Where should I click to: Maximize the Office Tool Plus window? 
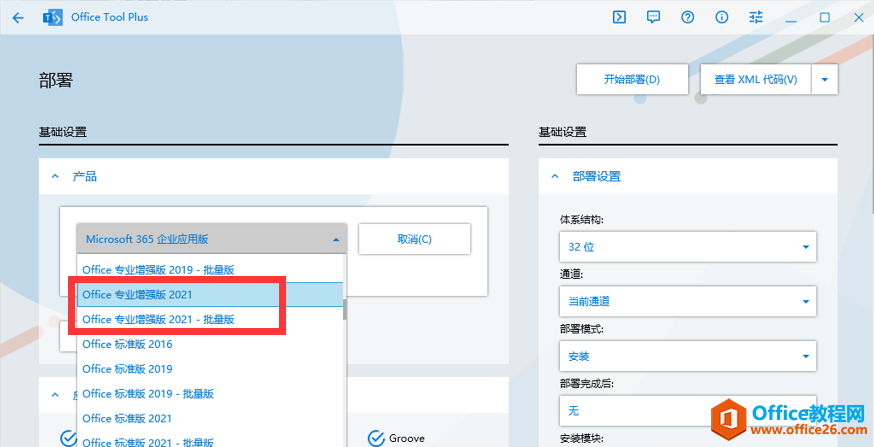pyautogui.click(x=824, y=18)
